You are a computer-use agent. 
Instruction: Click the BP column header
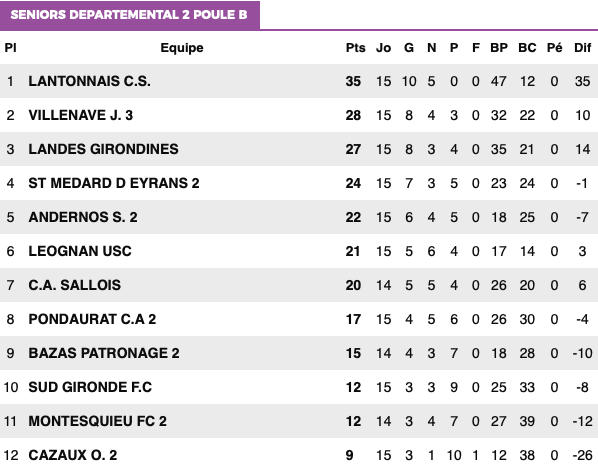pos(499,48)
